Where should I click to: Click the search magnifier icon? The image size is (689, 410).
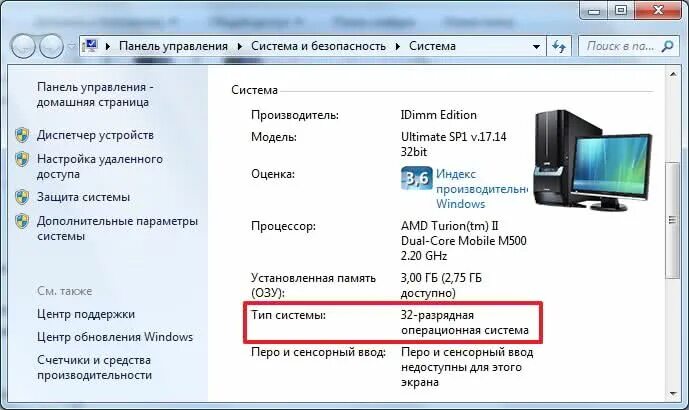tap(667, 46)
